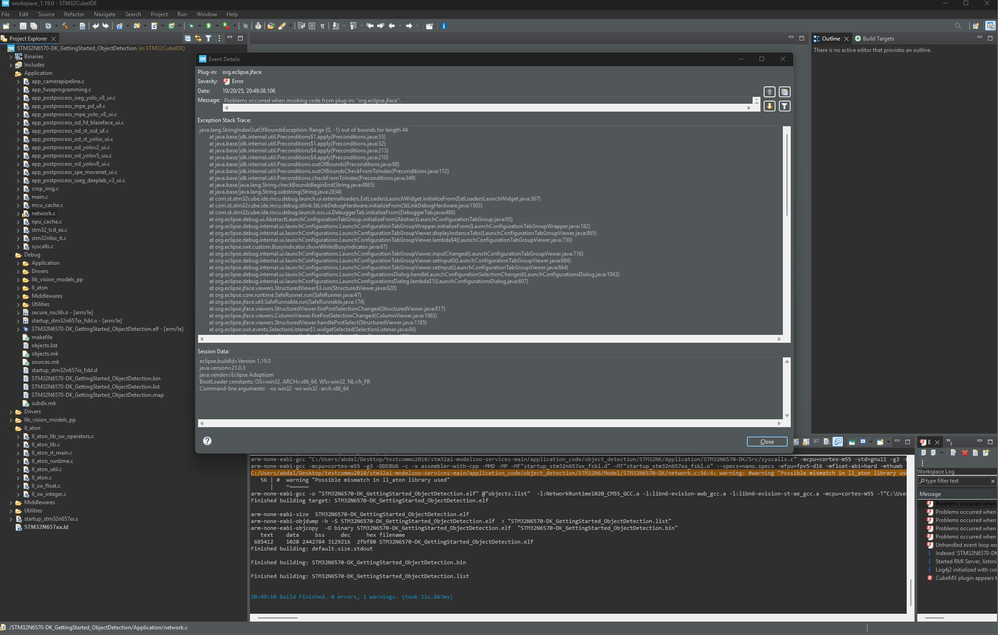998x635 pixels.
Task: Show previous event using up arrow icon
Action: coord(769,92)
